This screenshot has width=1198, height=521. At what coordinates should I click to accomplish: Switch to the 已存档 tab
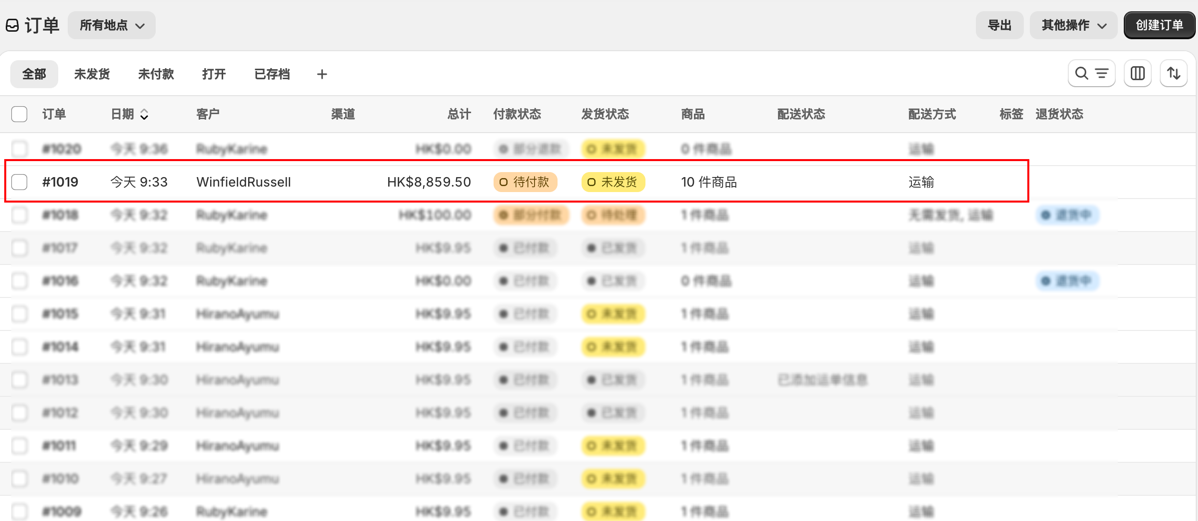click(x=272, y=74)
